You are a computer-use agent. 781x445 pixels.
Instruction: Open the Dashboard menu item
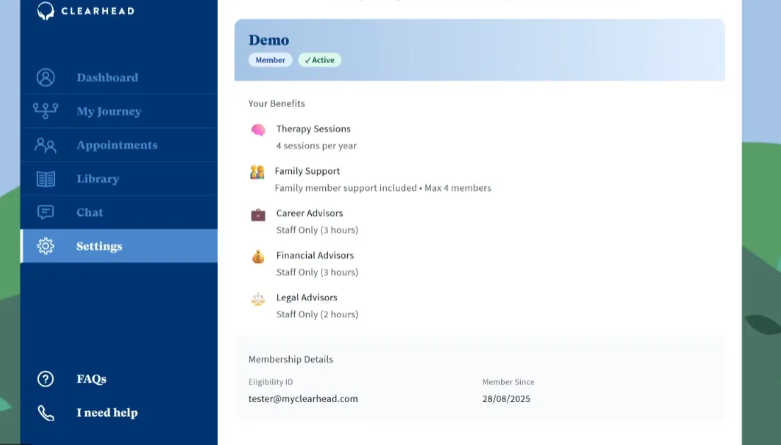pyautogui.click(x=119, y=77)
